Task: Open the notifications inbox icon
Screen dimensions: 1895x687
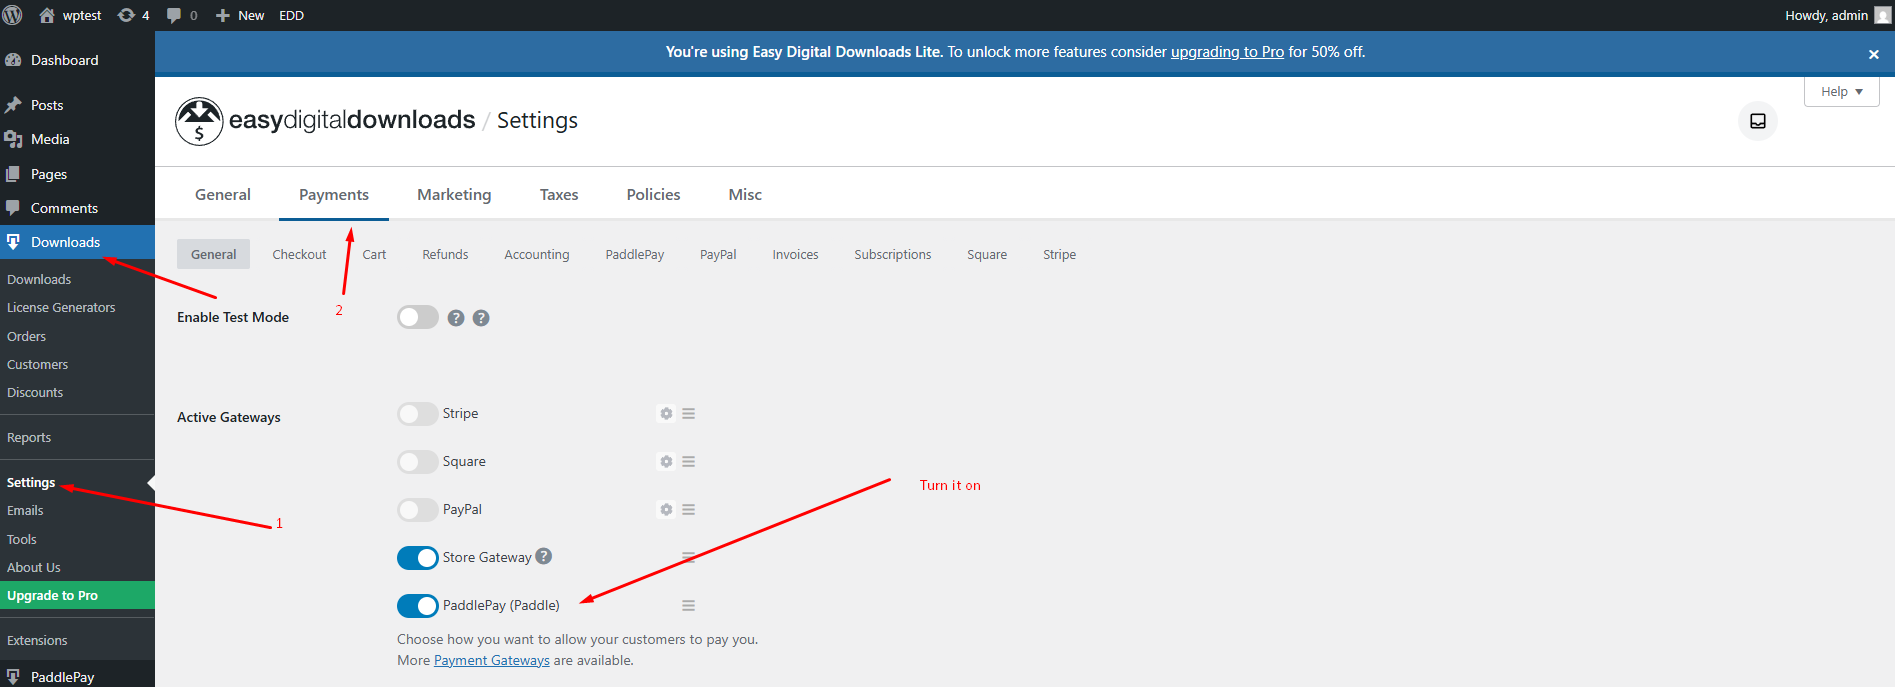Action: click(x=1757, y=121)
